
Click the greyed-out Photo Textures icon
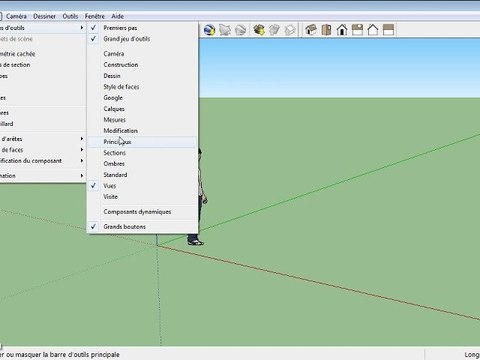tap(240, 30)
